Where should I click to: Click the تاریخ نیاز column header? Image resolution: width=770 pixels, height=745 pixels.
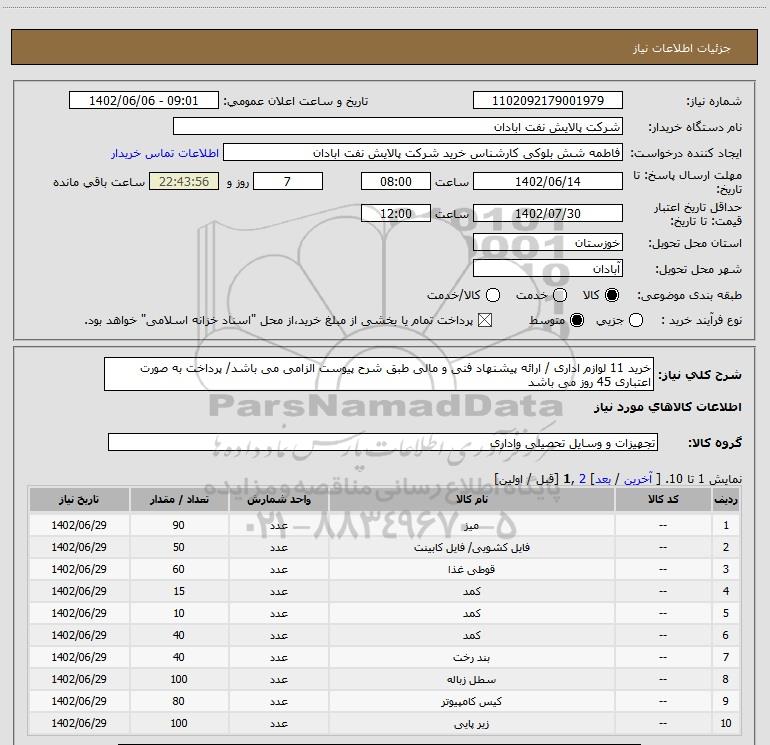(x=79, y=499)
